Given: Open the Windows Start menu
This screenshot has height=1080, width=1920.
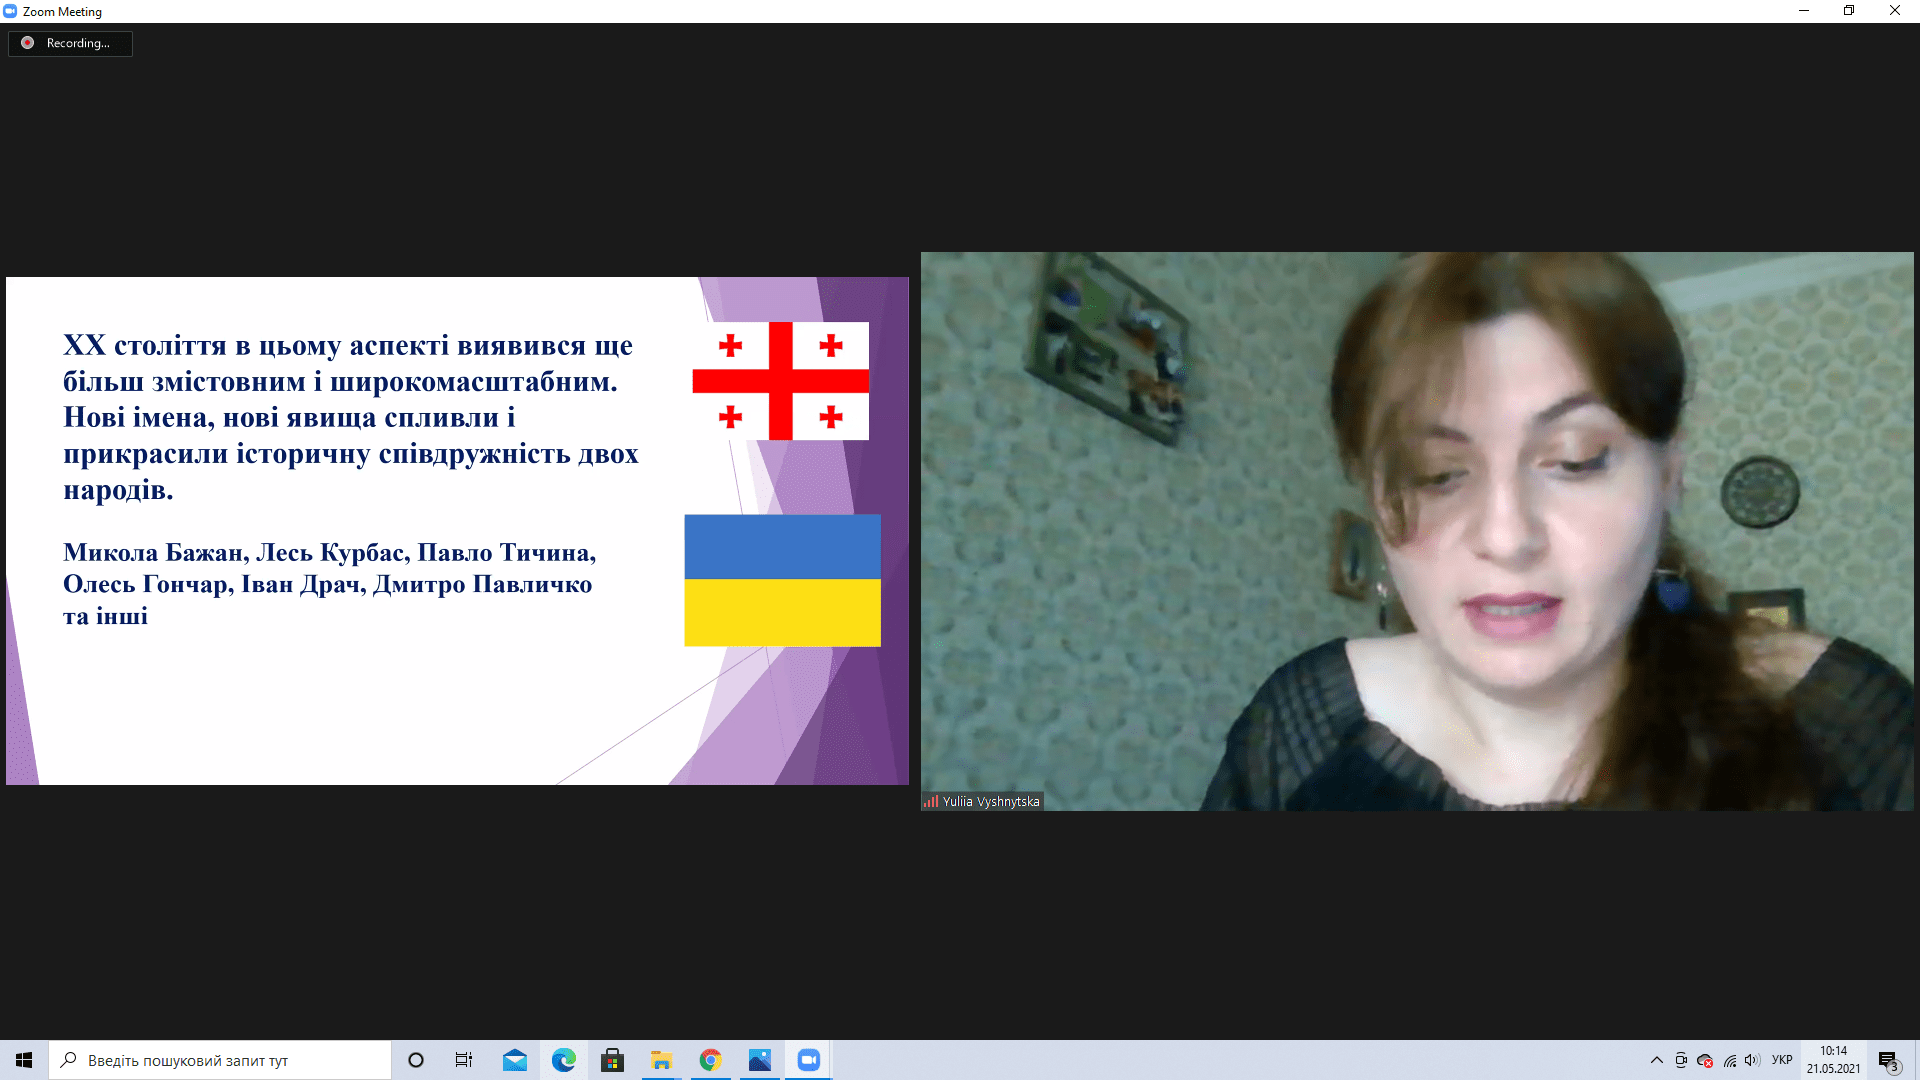Looking at the screenshot, I should (24, 1060).
